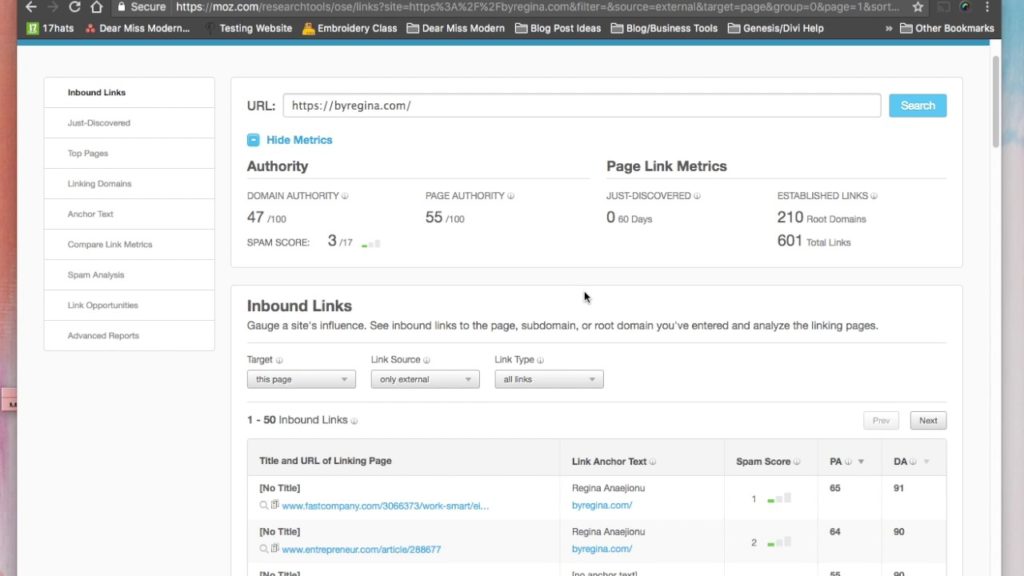The width and height of the screenshot is (1024, 576).
Task: Click the Prev pagination button
Action: [881, 421]
